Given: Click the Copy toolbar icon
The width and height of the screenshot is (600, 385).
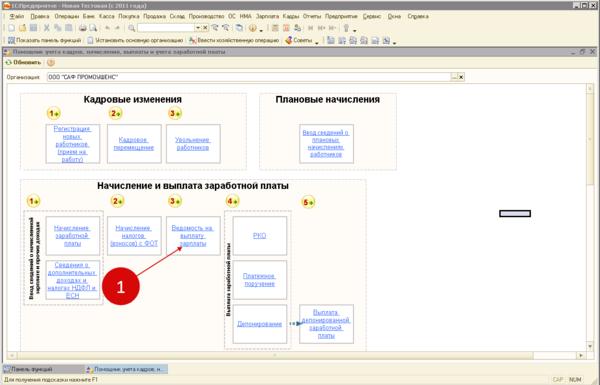Looking at the screenshot, I should [x=58, y=28].
